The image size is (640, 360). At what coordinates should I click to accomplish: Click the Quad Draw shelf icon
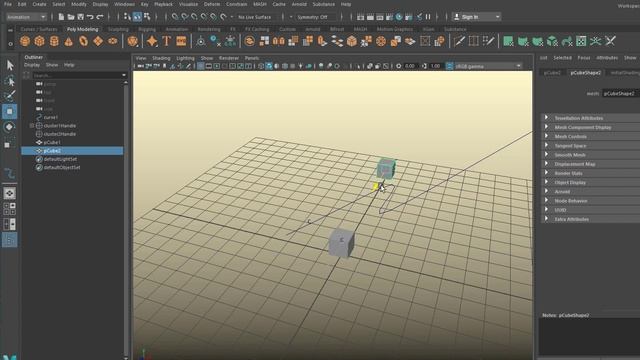pos(489,41)
